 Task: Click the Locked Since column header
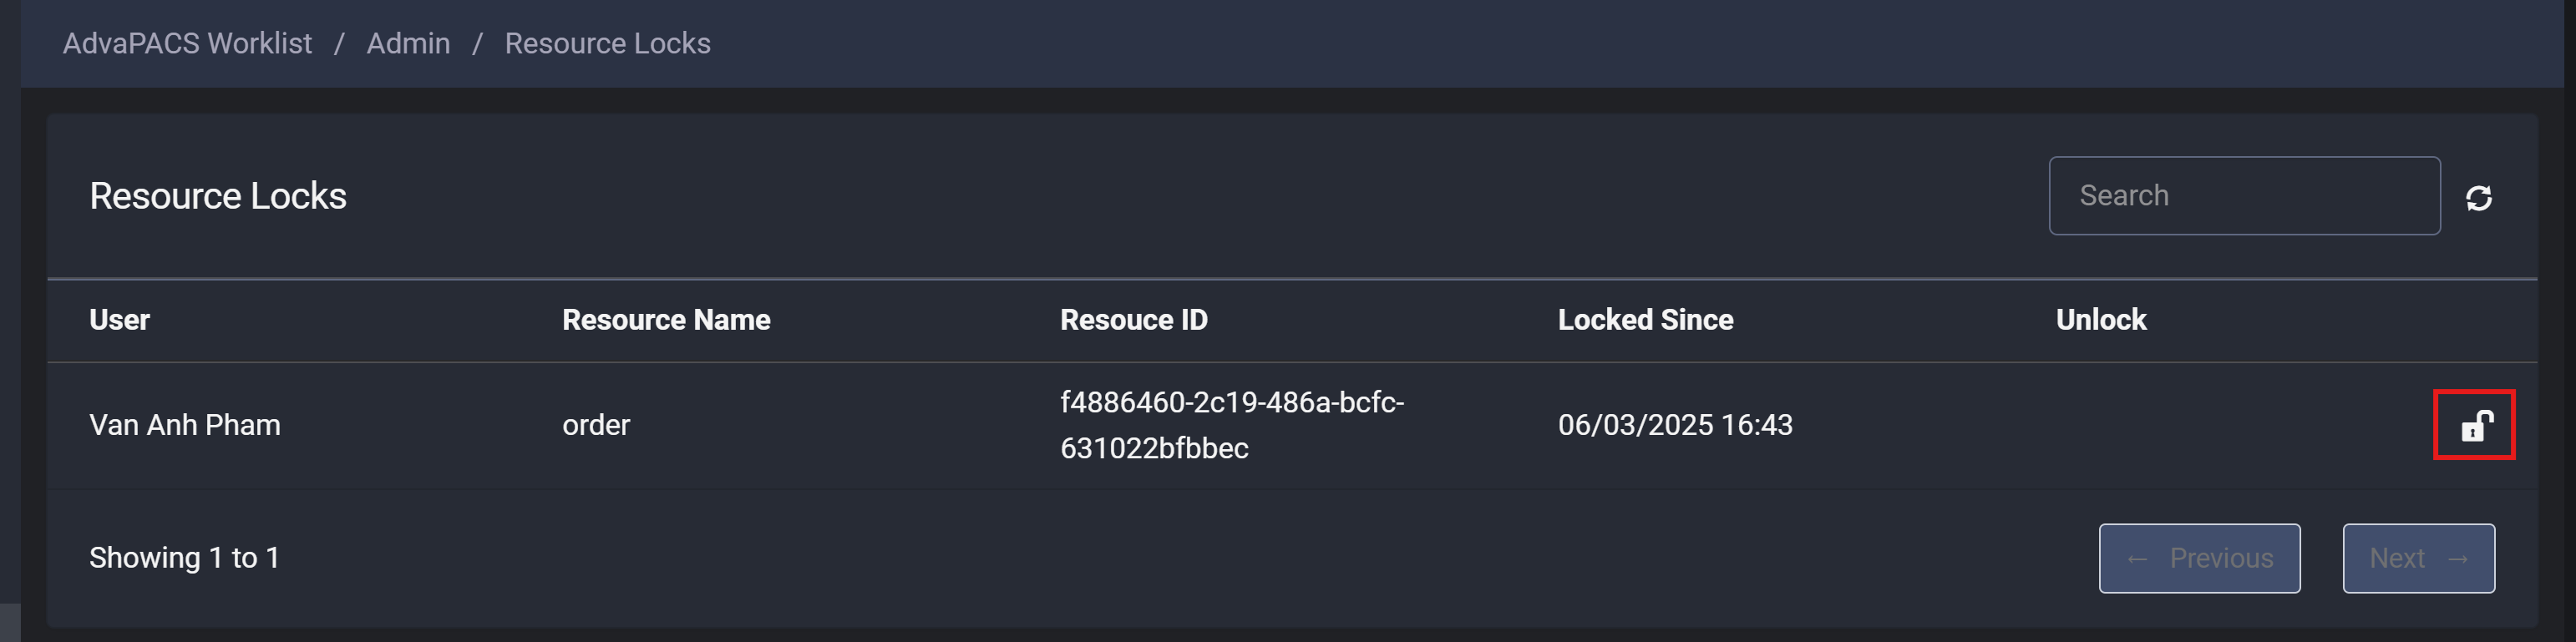click(1645, 320)
